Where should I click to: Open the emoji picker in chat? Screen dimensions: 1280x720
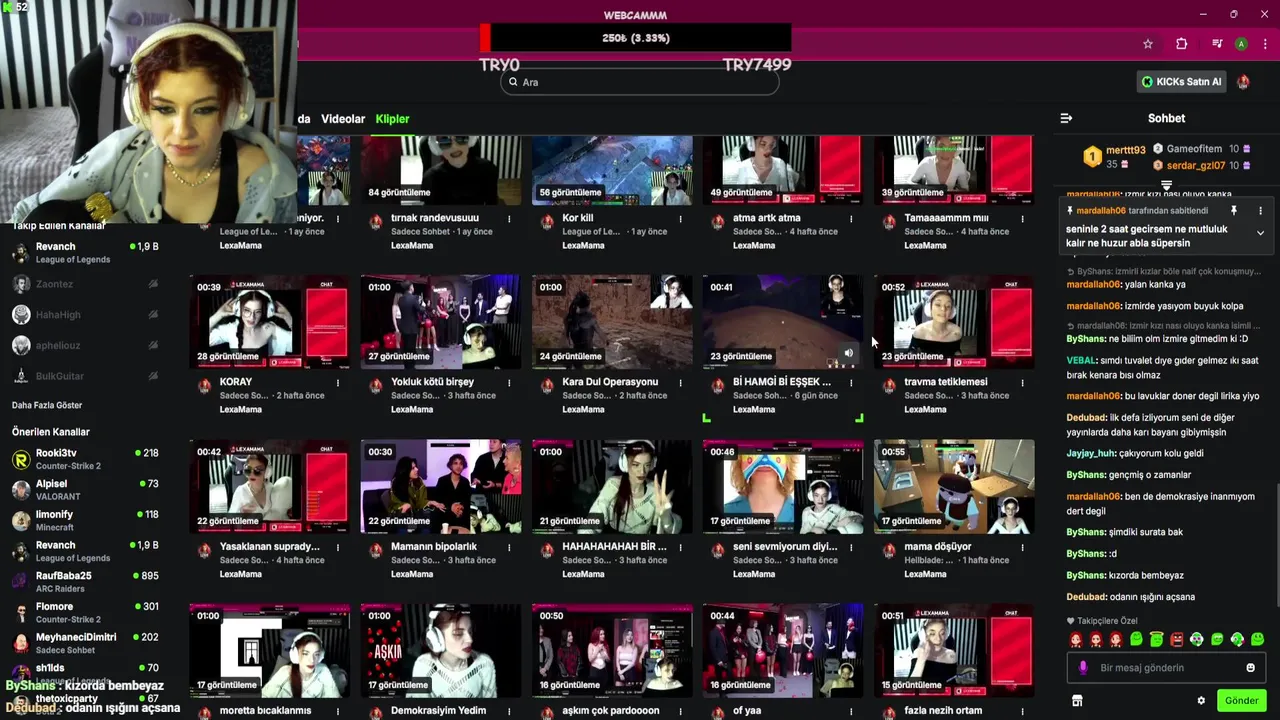(1250, 668)
